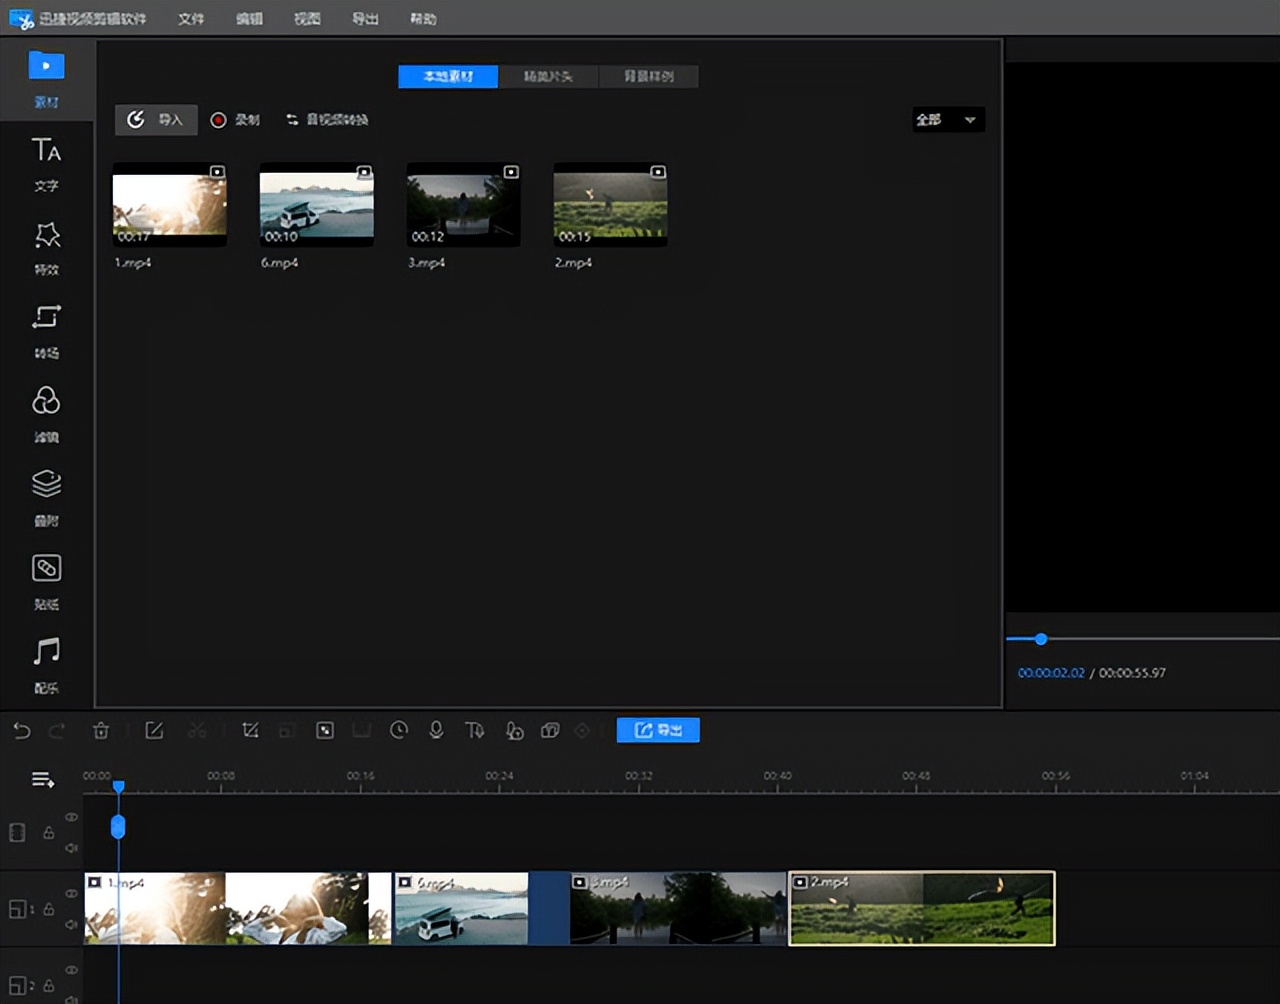
Task: Click the preview progress slider handle
Action: pyautogui.click(x=1041, y=639)
